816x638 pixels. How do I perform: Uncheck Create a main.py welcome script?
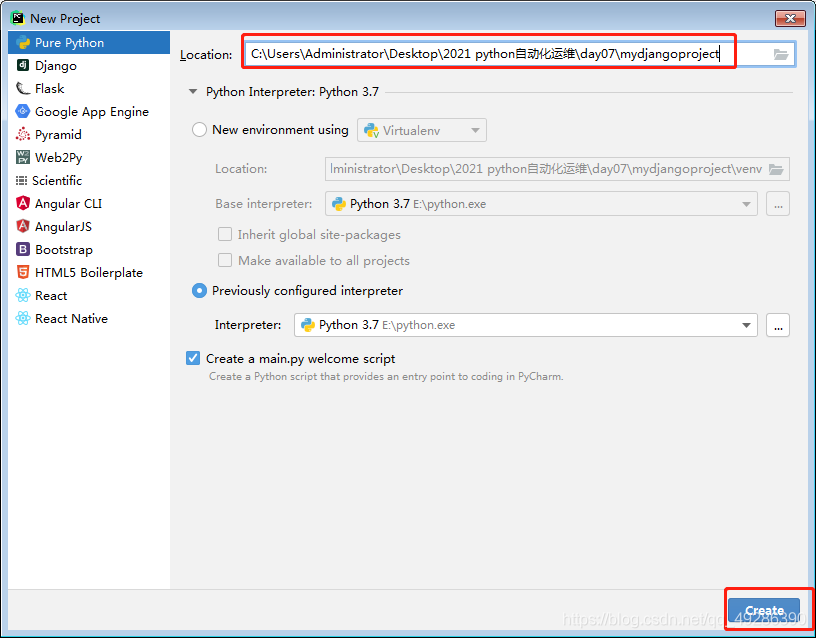pos(193,359)
